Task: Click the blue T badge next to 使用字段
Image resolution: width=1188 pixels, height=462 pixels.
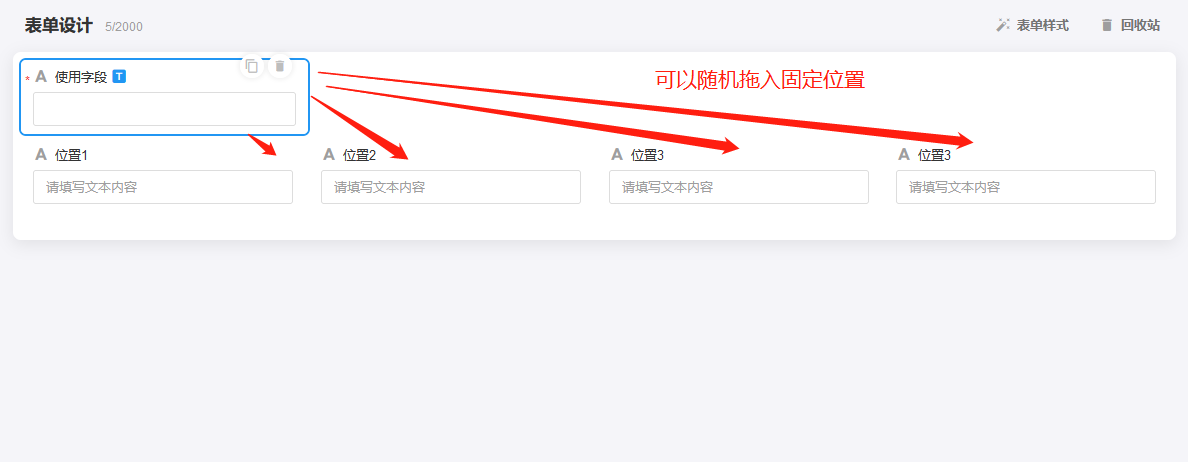Action: pos(119,76)
